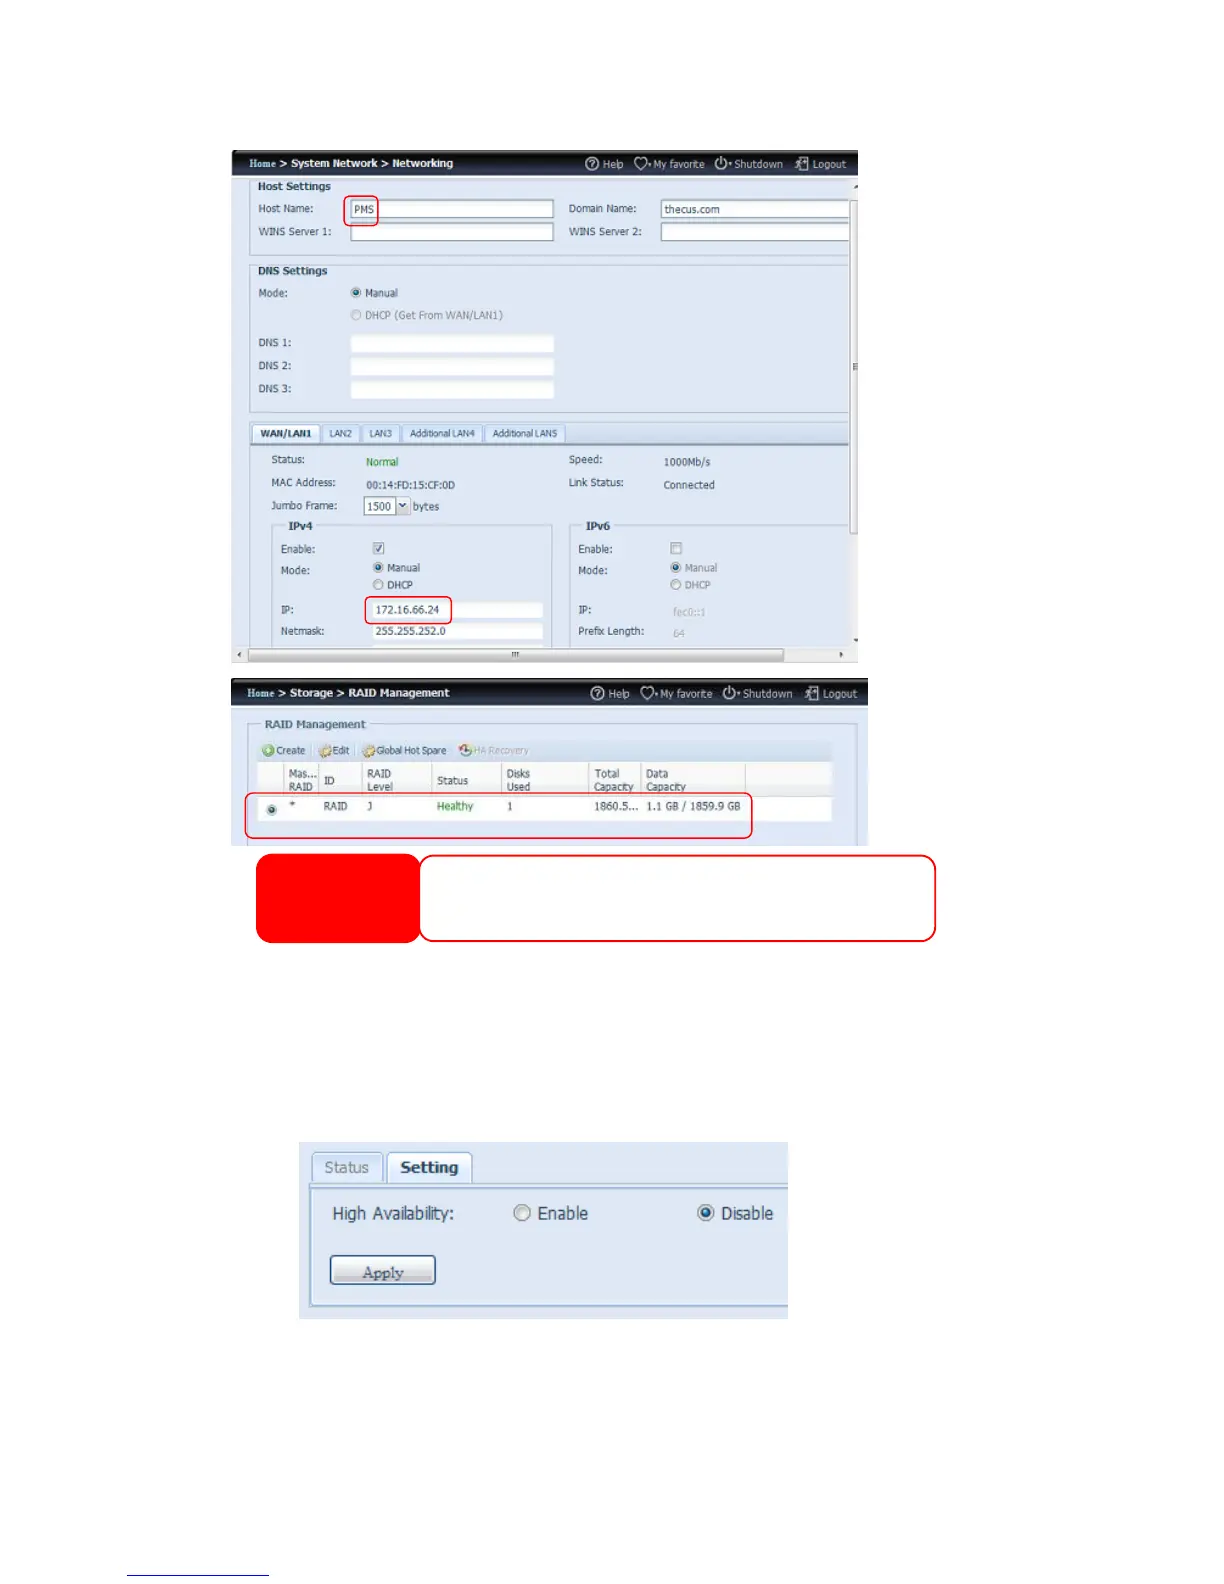Click the Host Name field containing PMS

click(452, 209)
